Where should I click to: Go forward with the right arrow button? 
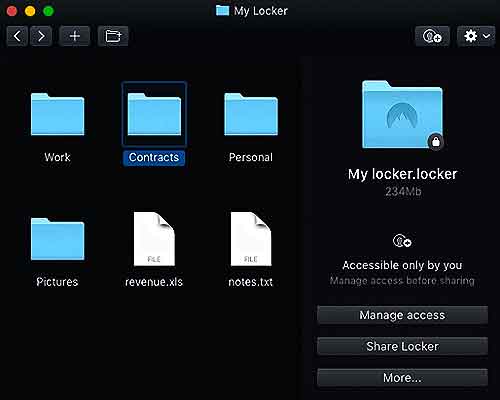tap(41, 36)
